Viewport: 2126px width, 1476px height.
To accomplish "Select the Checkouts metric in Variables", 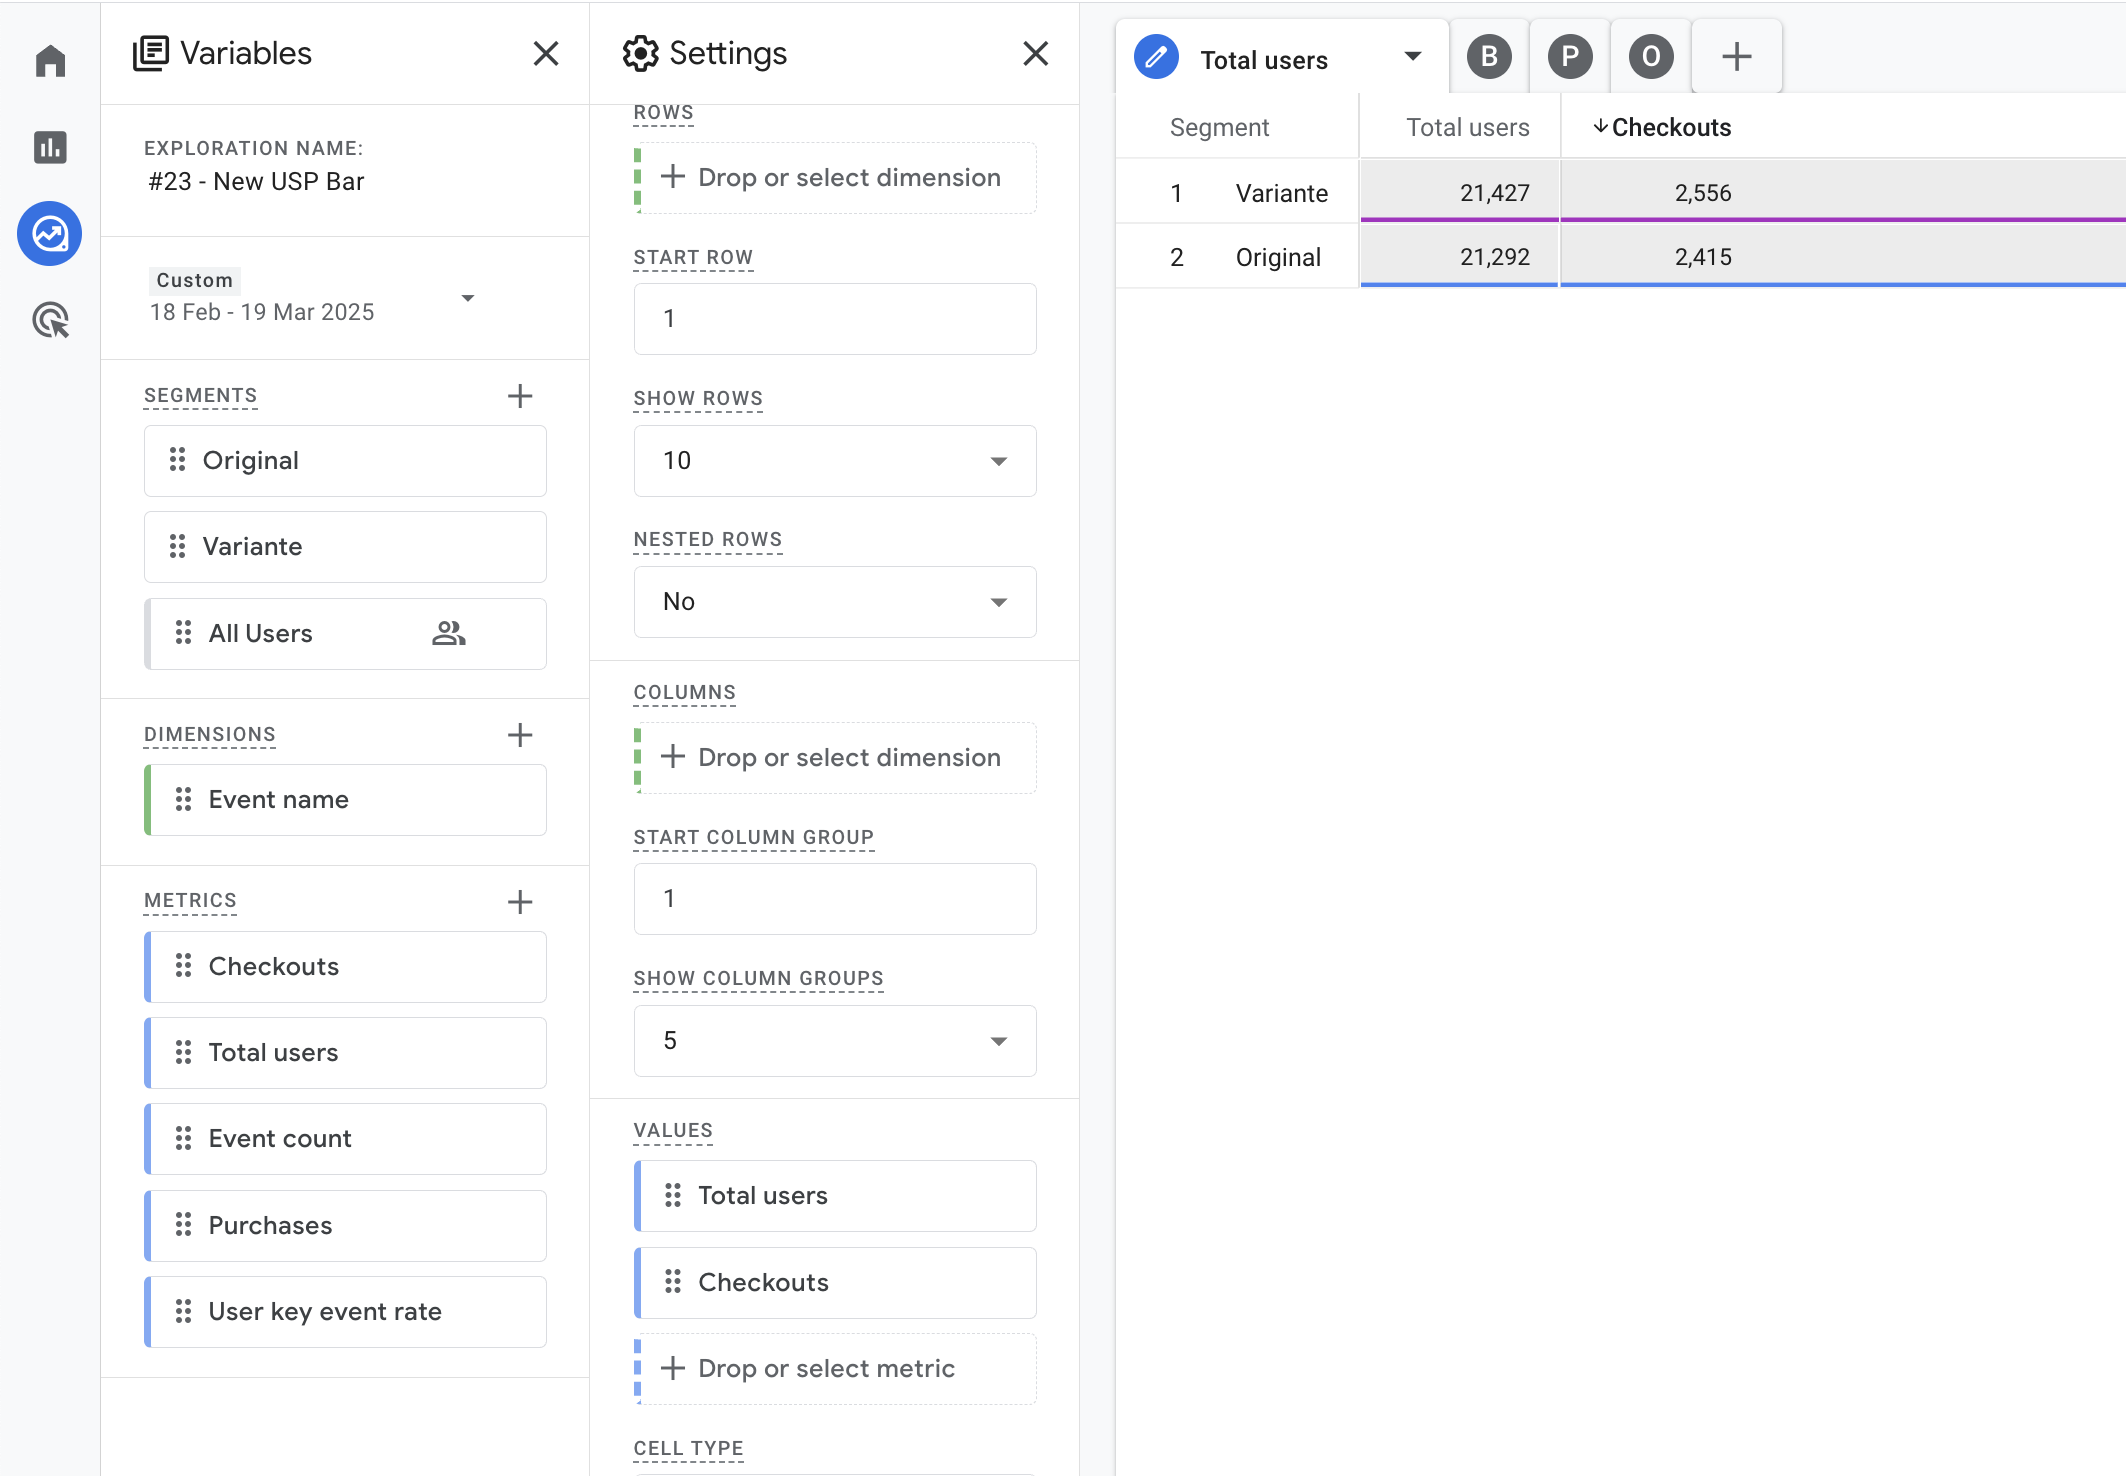I will (x=346, y=967).
